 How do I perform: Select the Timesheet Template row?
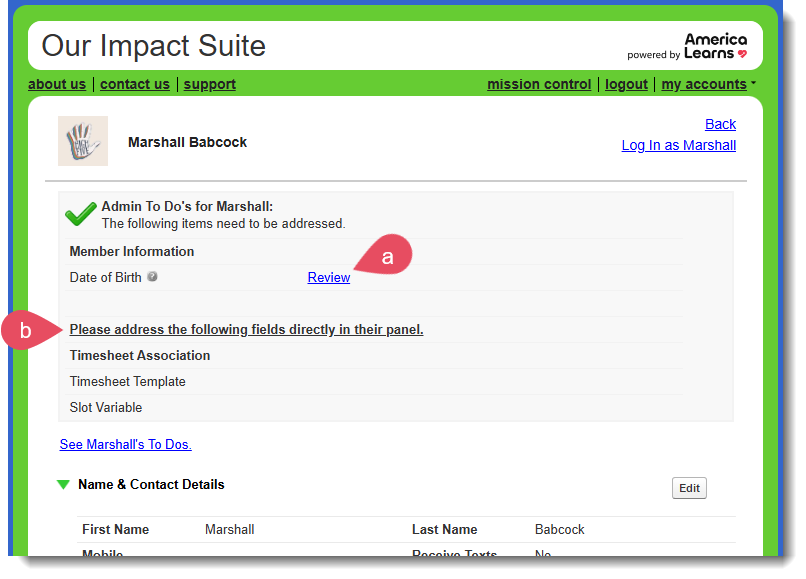pyautogui.click(x=374, y=382)
